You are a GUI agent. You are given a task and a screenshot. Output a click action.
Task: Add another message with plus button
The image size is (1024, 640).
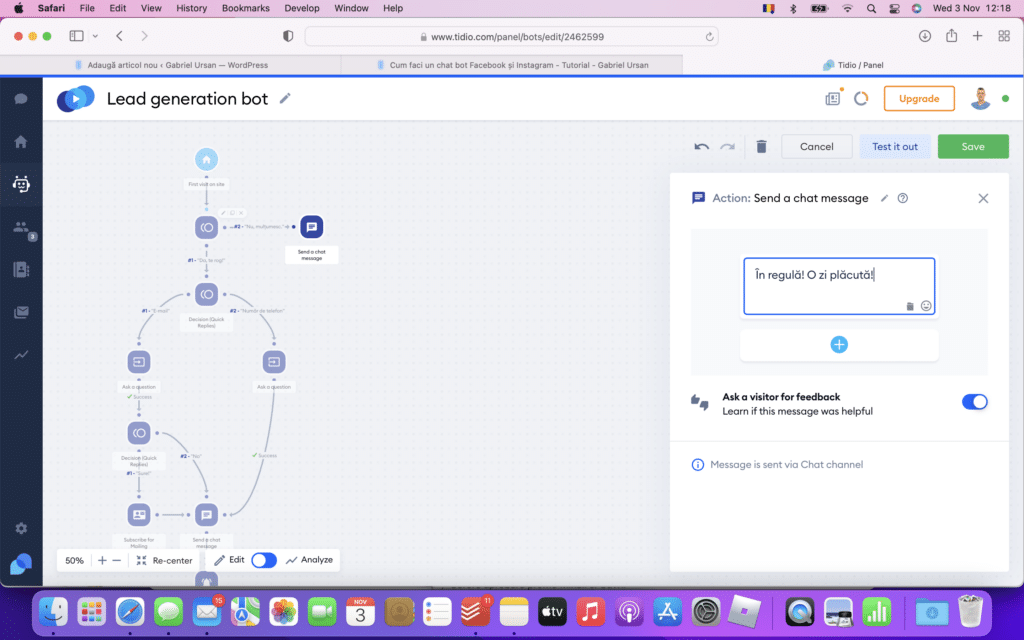coord(839,344)
